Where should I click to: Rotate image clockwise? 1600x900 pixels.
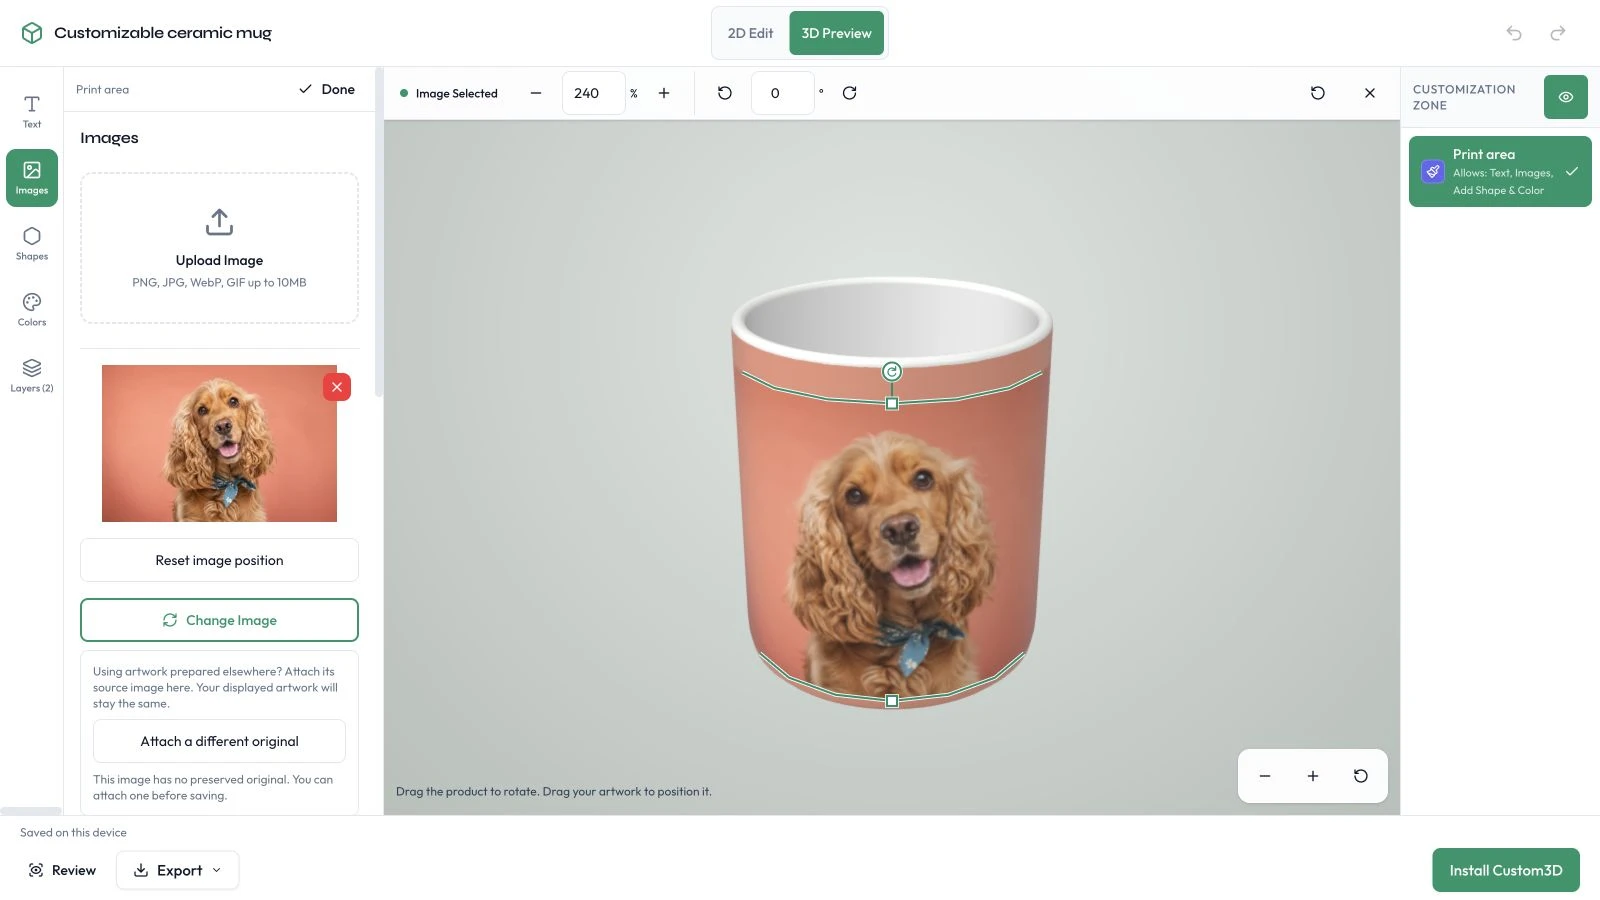click(x=850, y=93)
